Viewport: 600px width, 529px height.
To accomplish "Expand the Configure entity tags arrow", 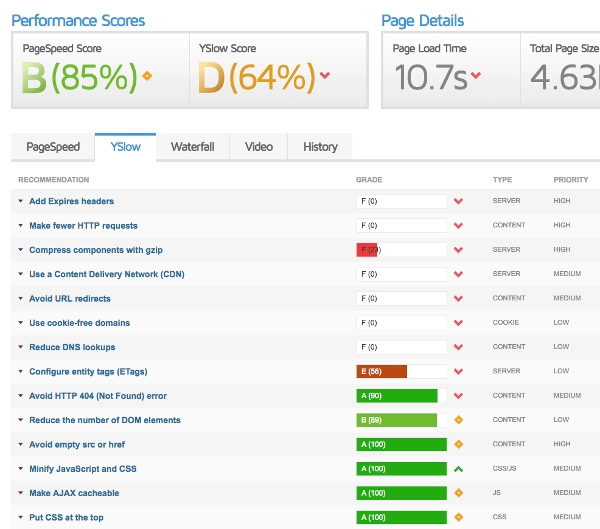I will pos(21,371).
